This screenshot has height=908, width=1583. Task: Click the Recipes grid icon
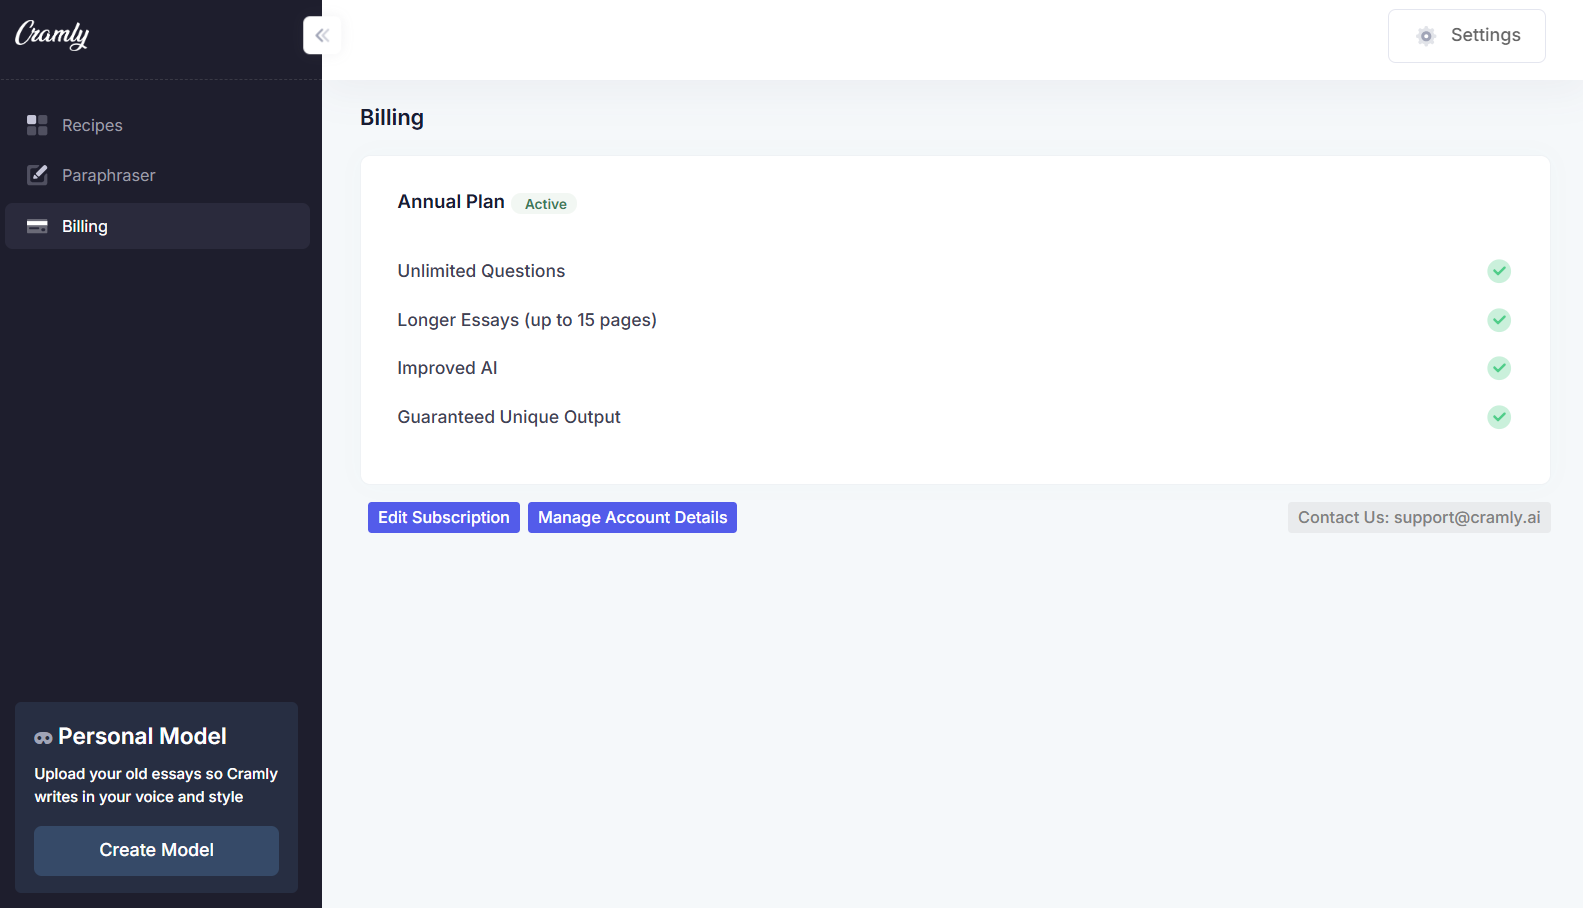(37, 125)
